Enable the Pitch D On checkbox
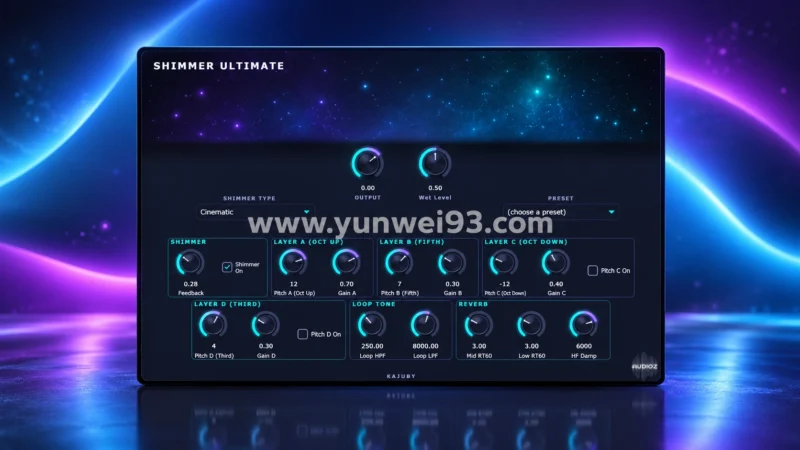The width and height of the screenshot is (800, 450). tap(303, 334)
